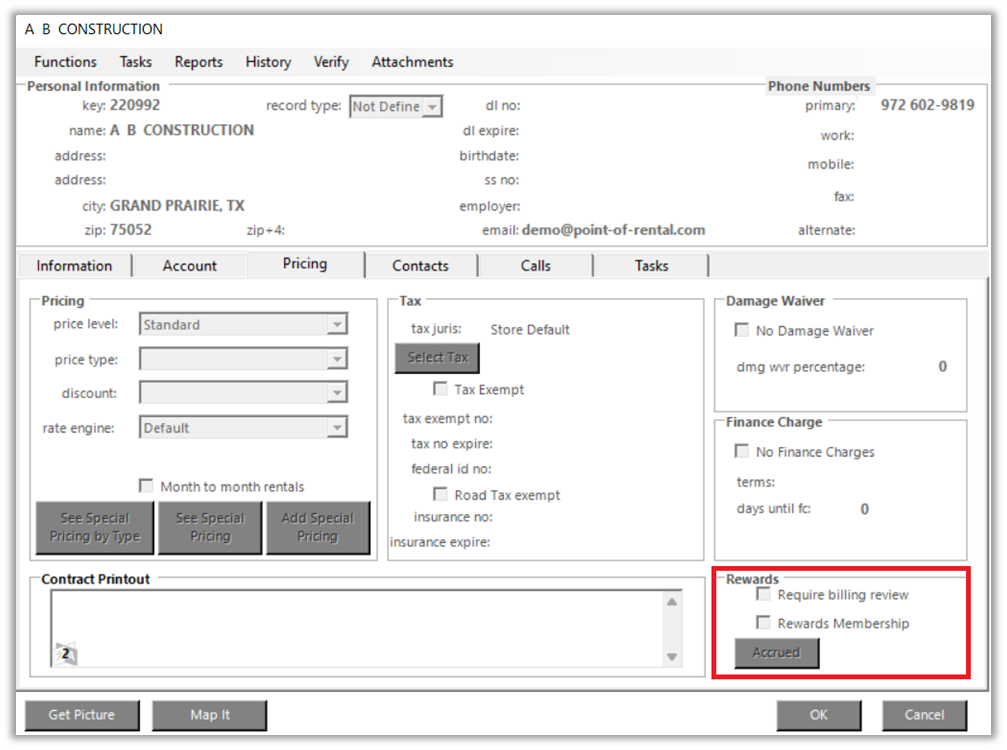Expand the record type dropdown
Screen dimensions: 1007x750
pyautogui.click(x=432, y=107)
